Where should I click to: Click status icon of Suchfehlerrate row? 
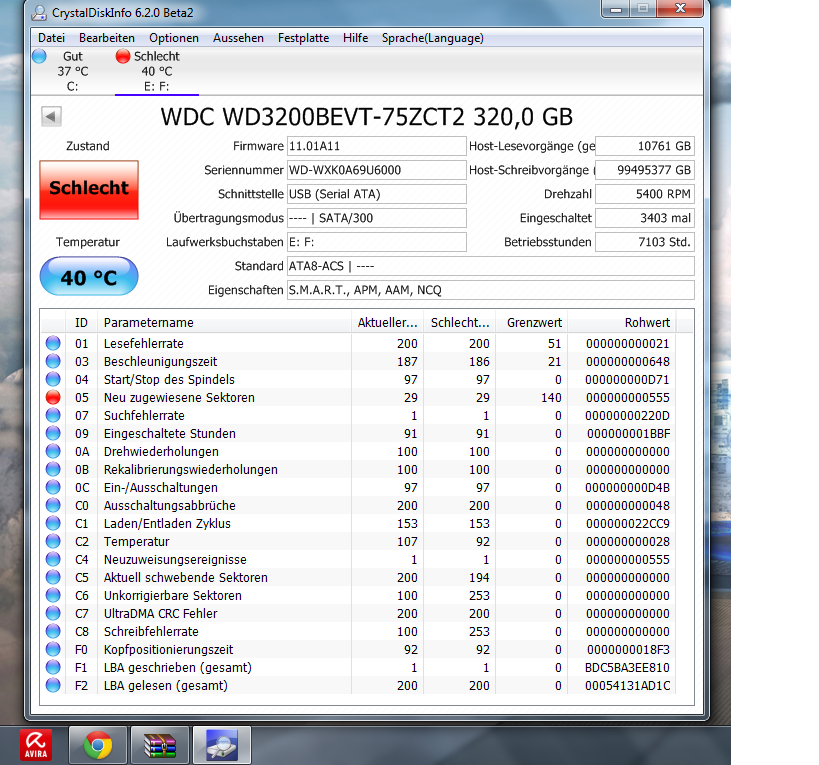click(x=53, y=415)
